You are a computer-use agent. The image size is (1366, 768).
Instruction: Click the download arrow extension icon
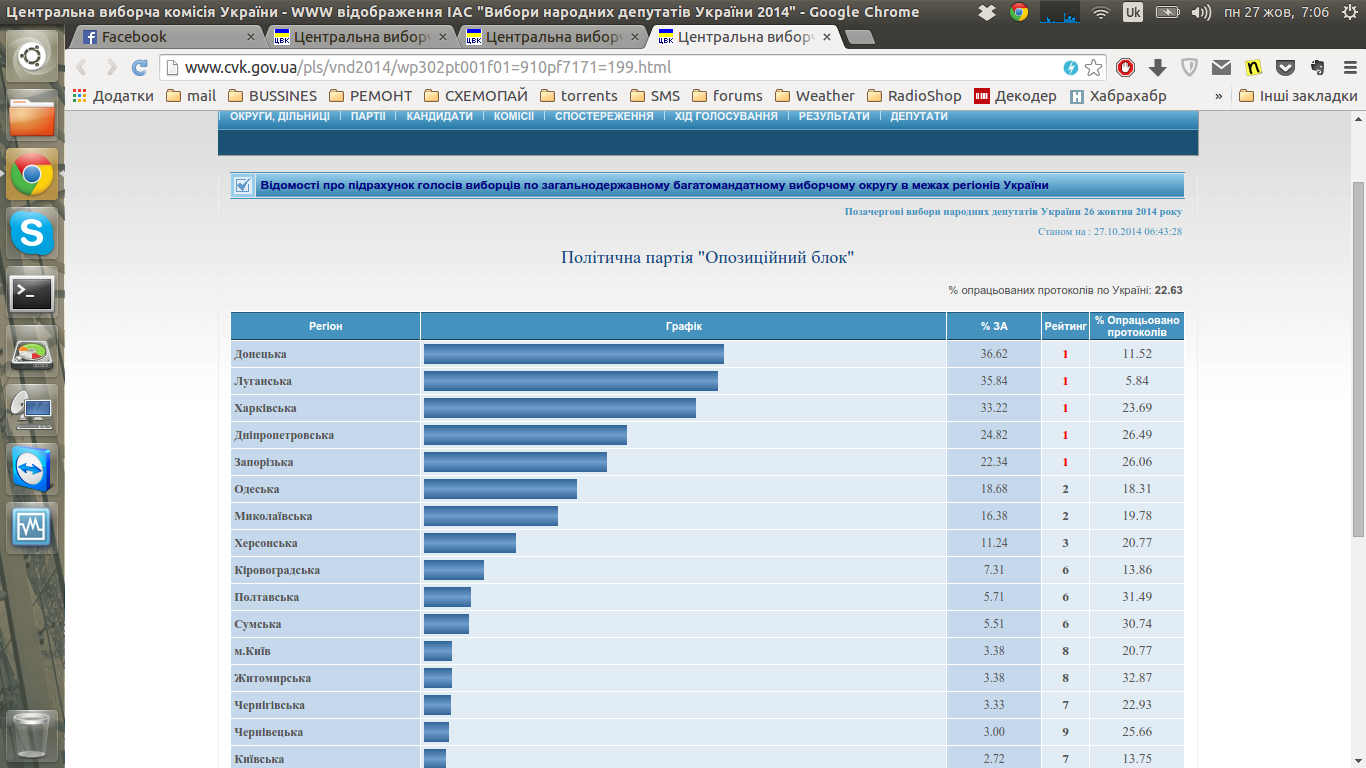[1157, 68]
